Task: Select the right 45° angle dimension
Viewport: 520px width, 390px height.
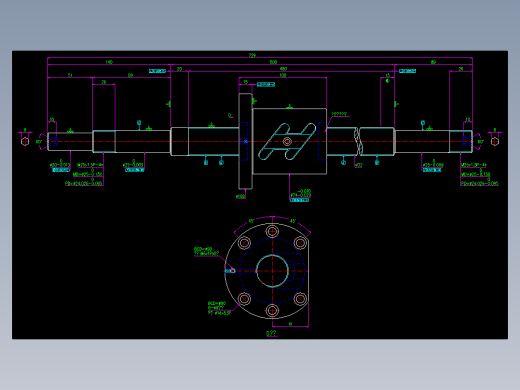Action: (293, 221)
